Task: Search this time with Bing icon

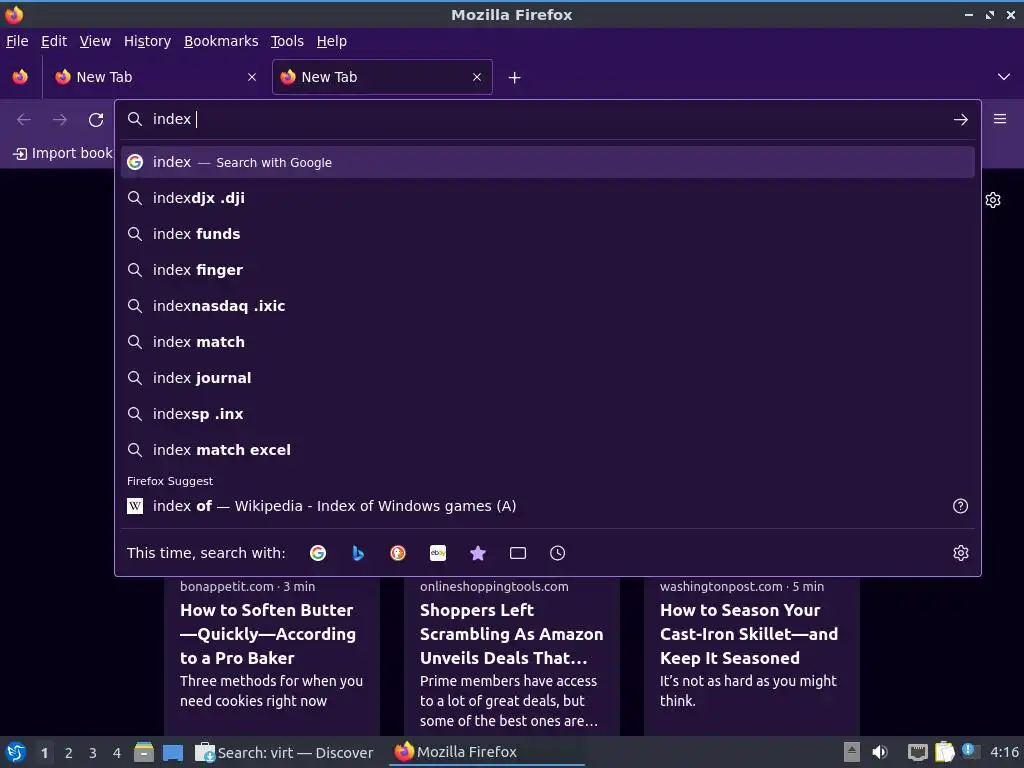Action: pos(358,553)
